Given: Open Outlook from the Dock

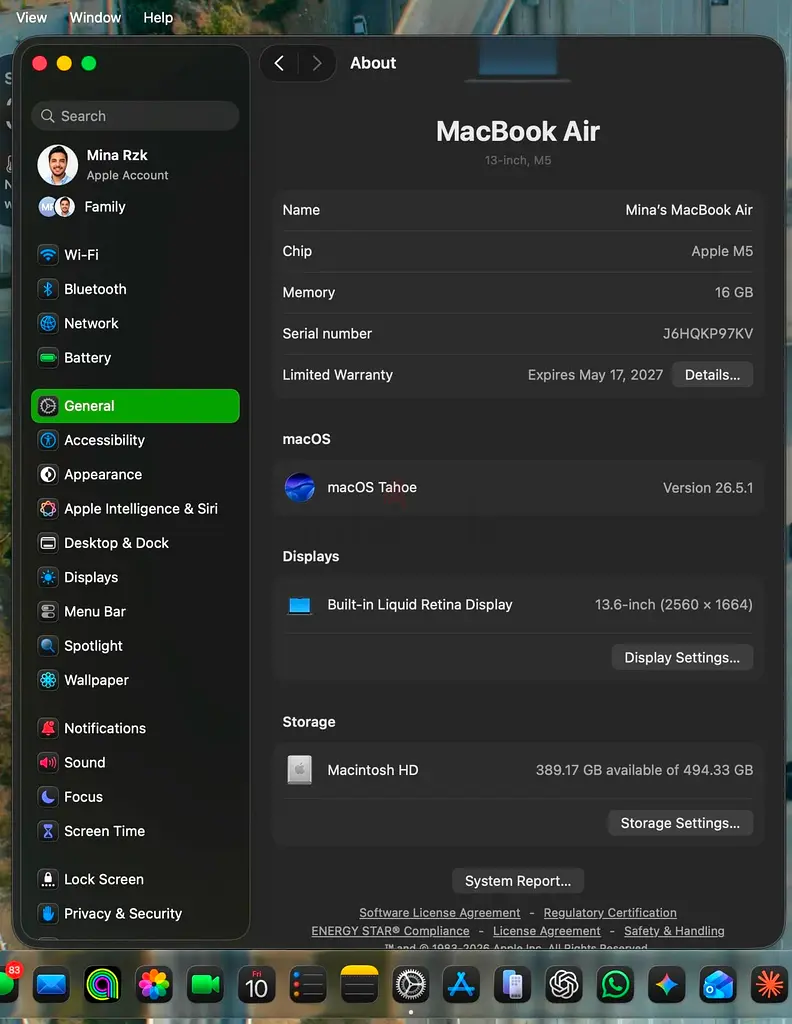Looking at the screenshot, I should point(718,984).
